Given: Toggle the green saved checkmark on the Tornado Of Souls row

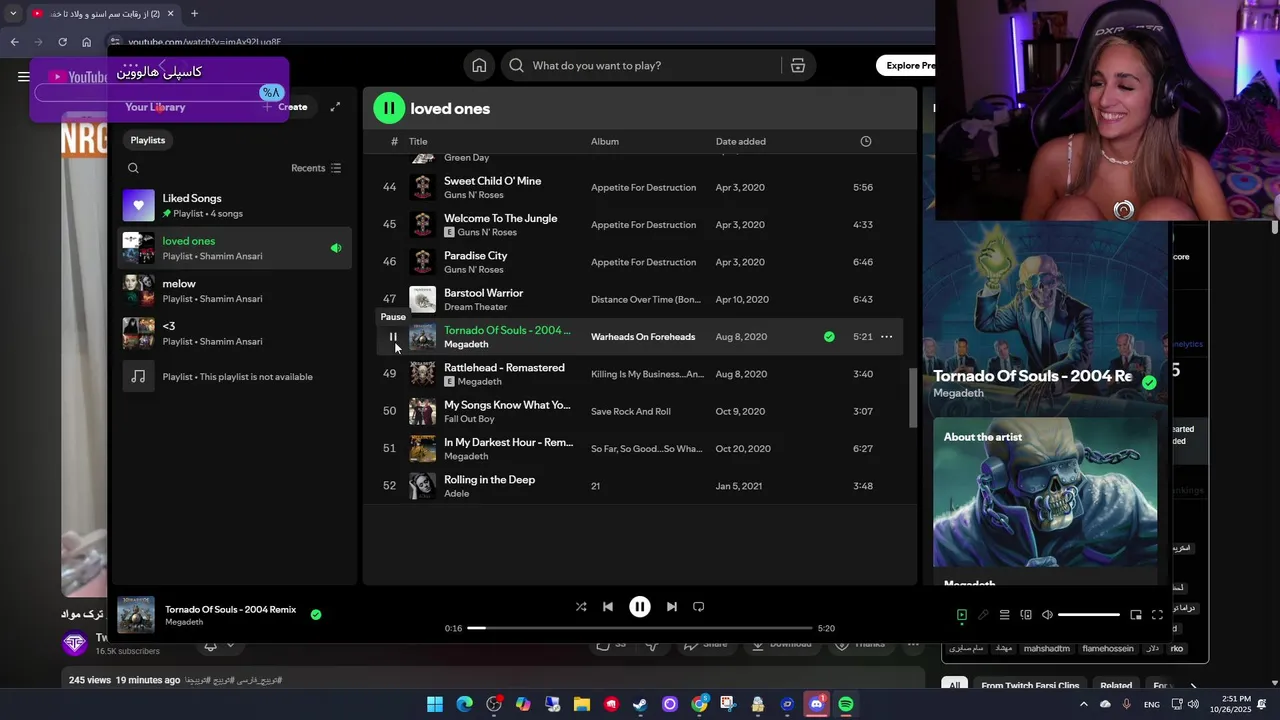Looking at the screenshot, I should pyautogui.click(x=829, y=337).
